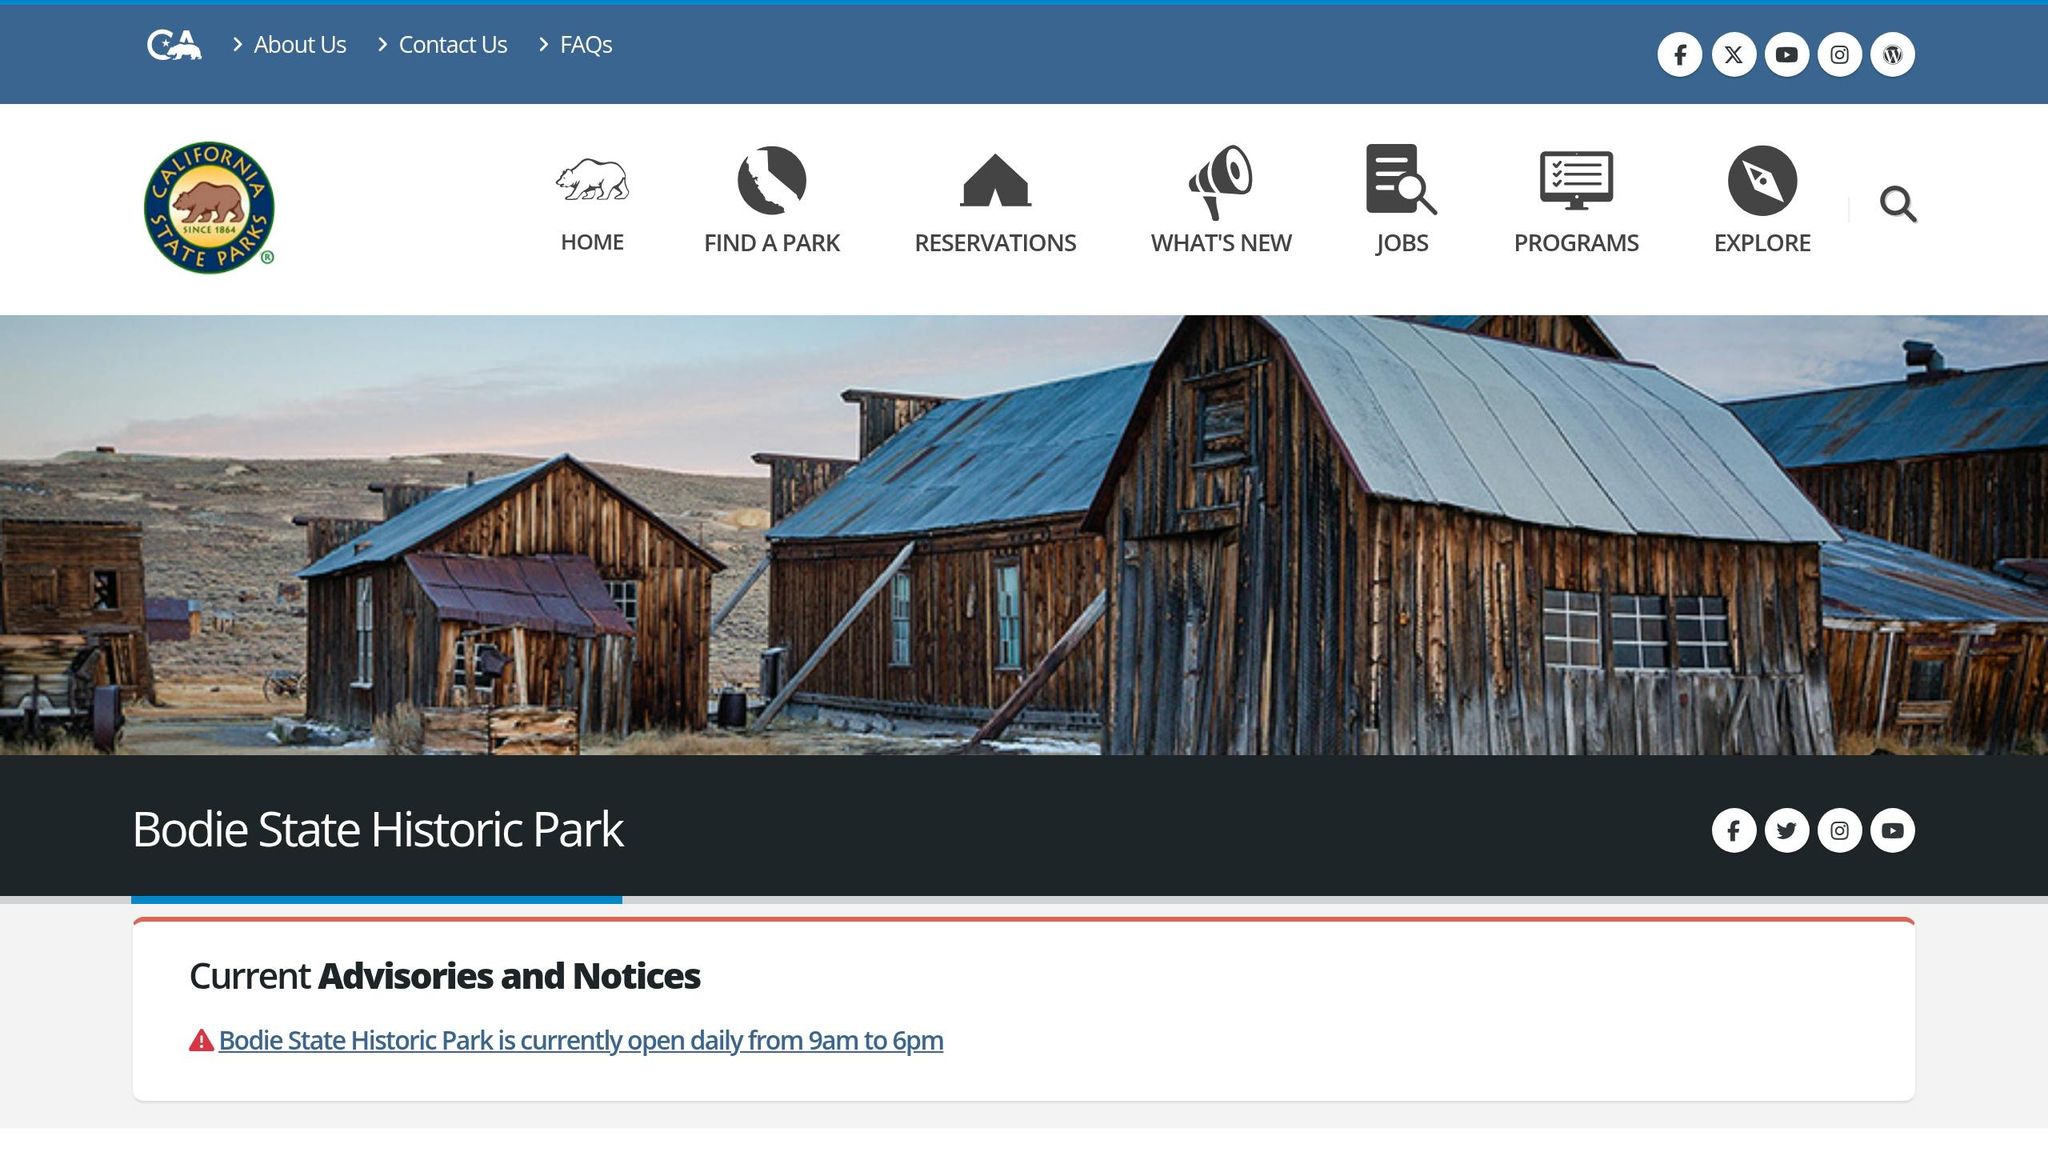This screenshot has width=2048, height=1152.
Task: Click the CA.gov logo in top bar
Action: [174, 45]
